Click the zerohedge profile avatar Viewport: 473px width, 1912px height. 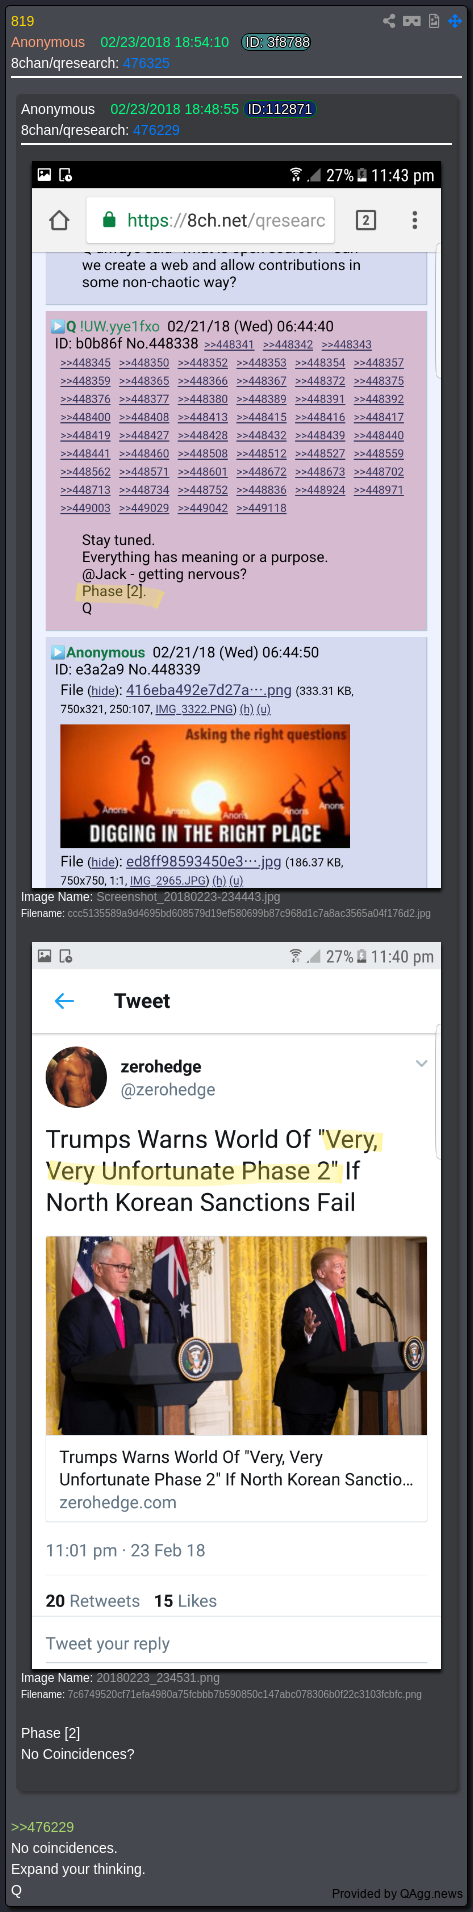(x=76, y=1078)
